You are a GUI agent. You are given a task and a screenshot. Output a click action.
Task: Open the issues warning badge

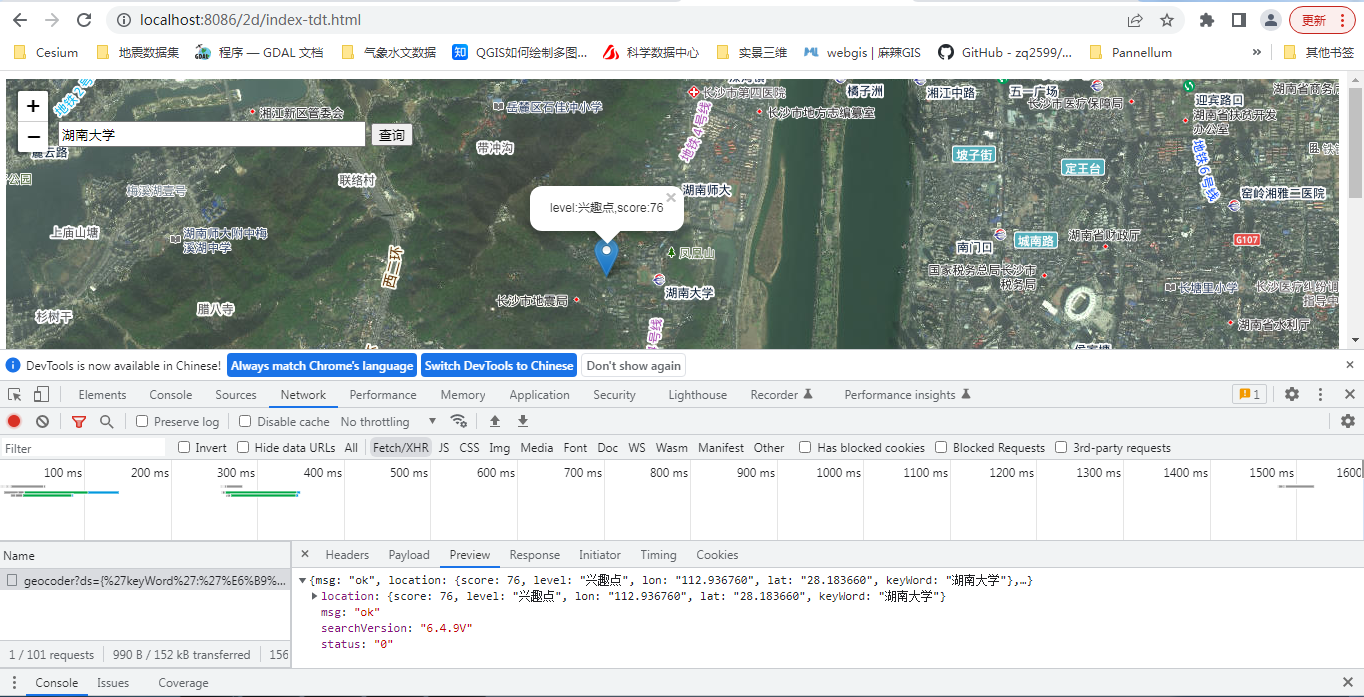pos(1250,394)
